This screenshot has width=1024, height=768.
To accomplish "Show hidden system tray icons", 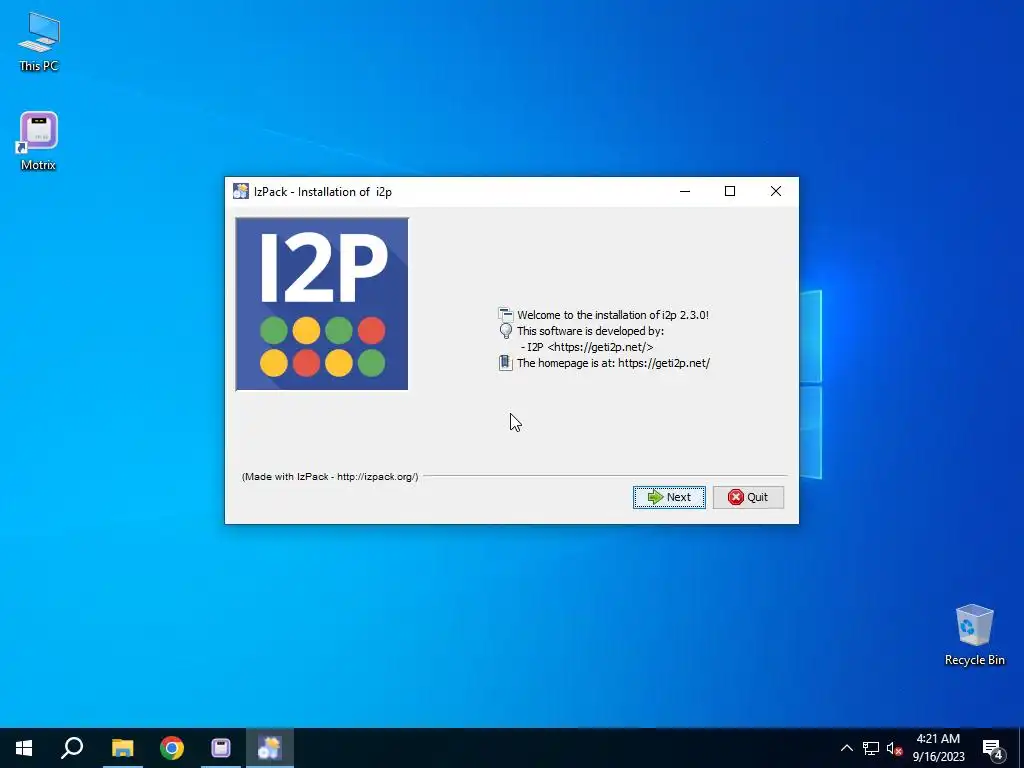I will coord(846,748).
